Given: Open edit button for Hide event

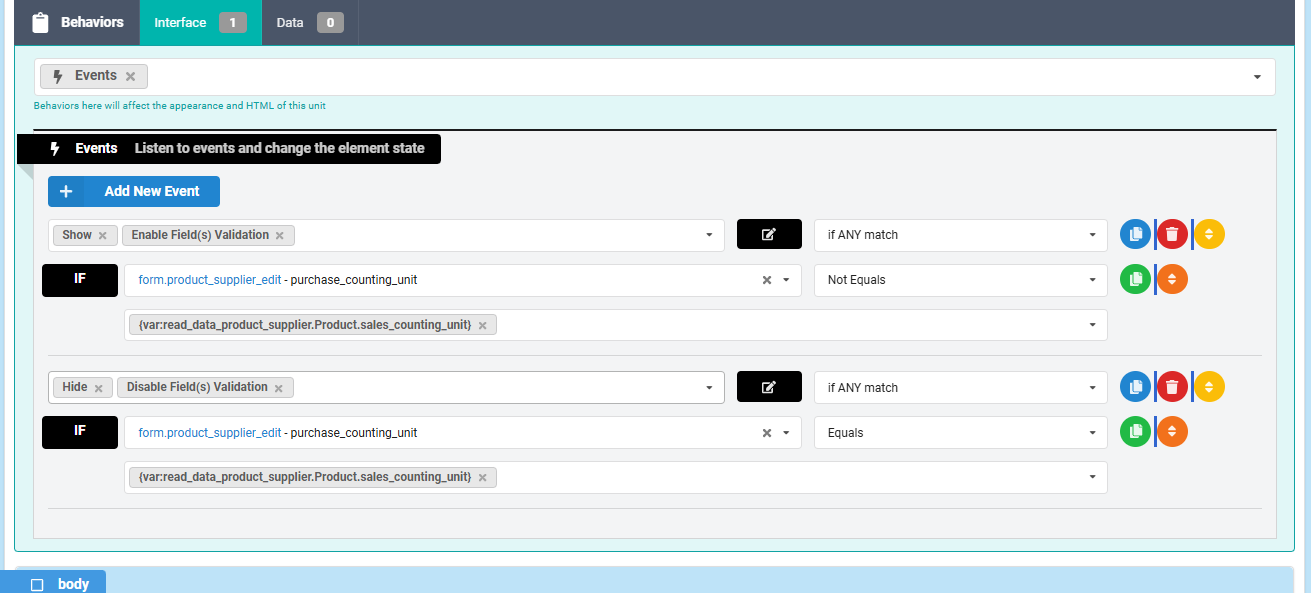Looking at the screenshot, I should tap(769, 387).
